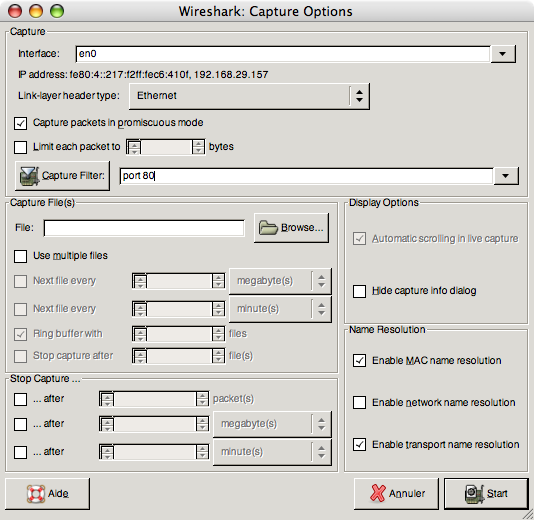Image resolution: width=534 pixels, height=520 pixels.
Task: Enable stop capture after minute(s) checkbox
Action: tap(20, 452)
